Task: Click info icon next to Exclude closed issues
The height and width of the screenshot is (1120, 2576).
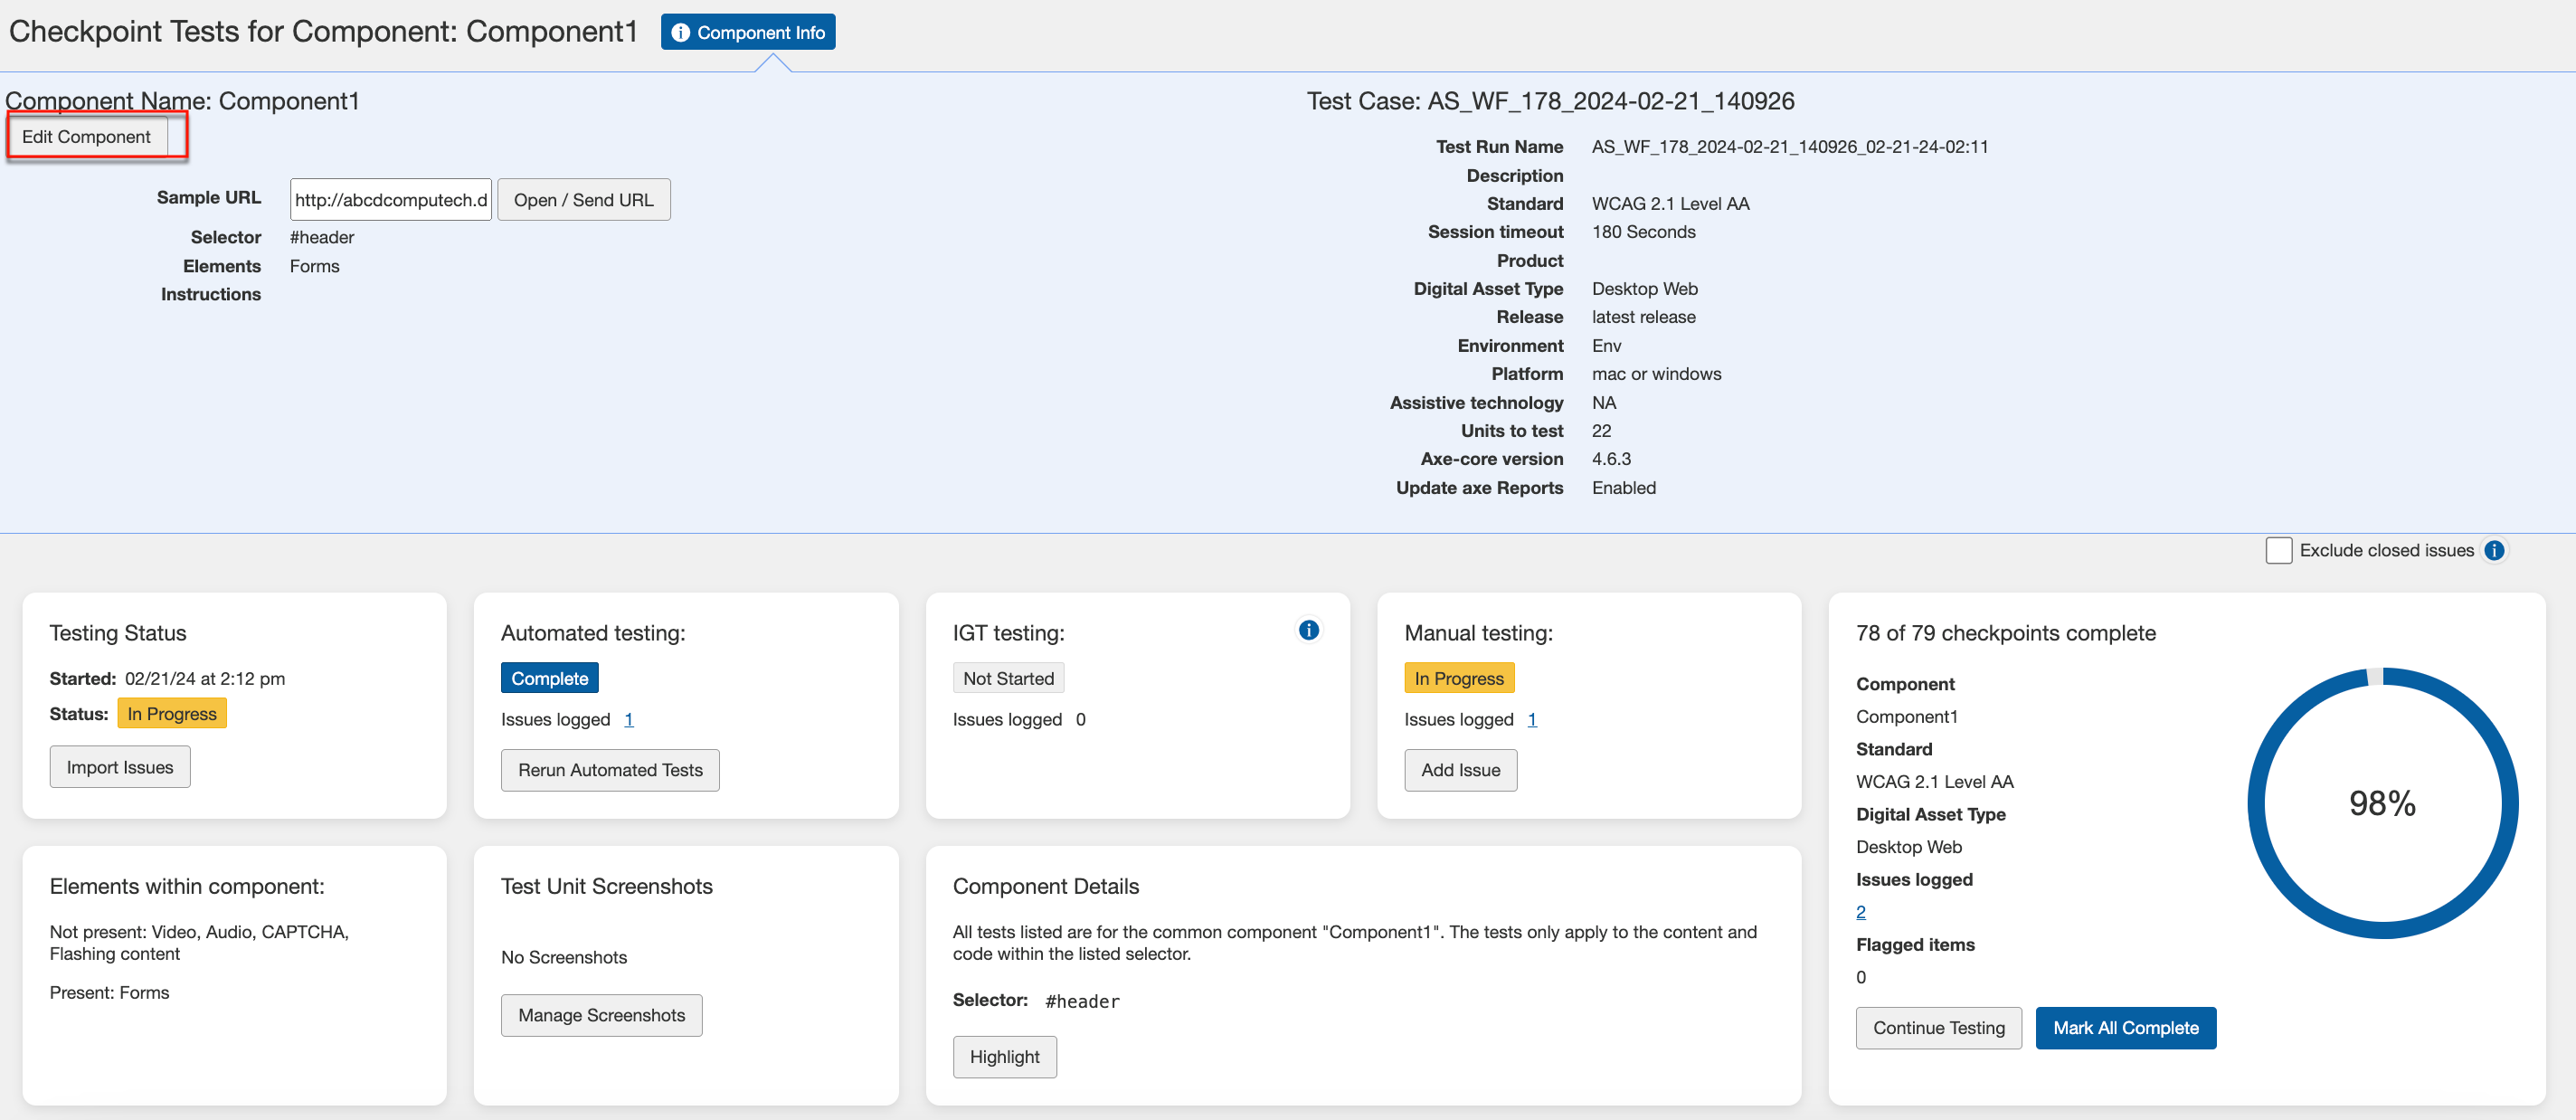Action: 2493,550
